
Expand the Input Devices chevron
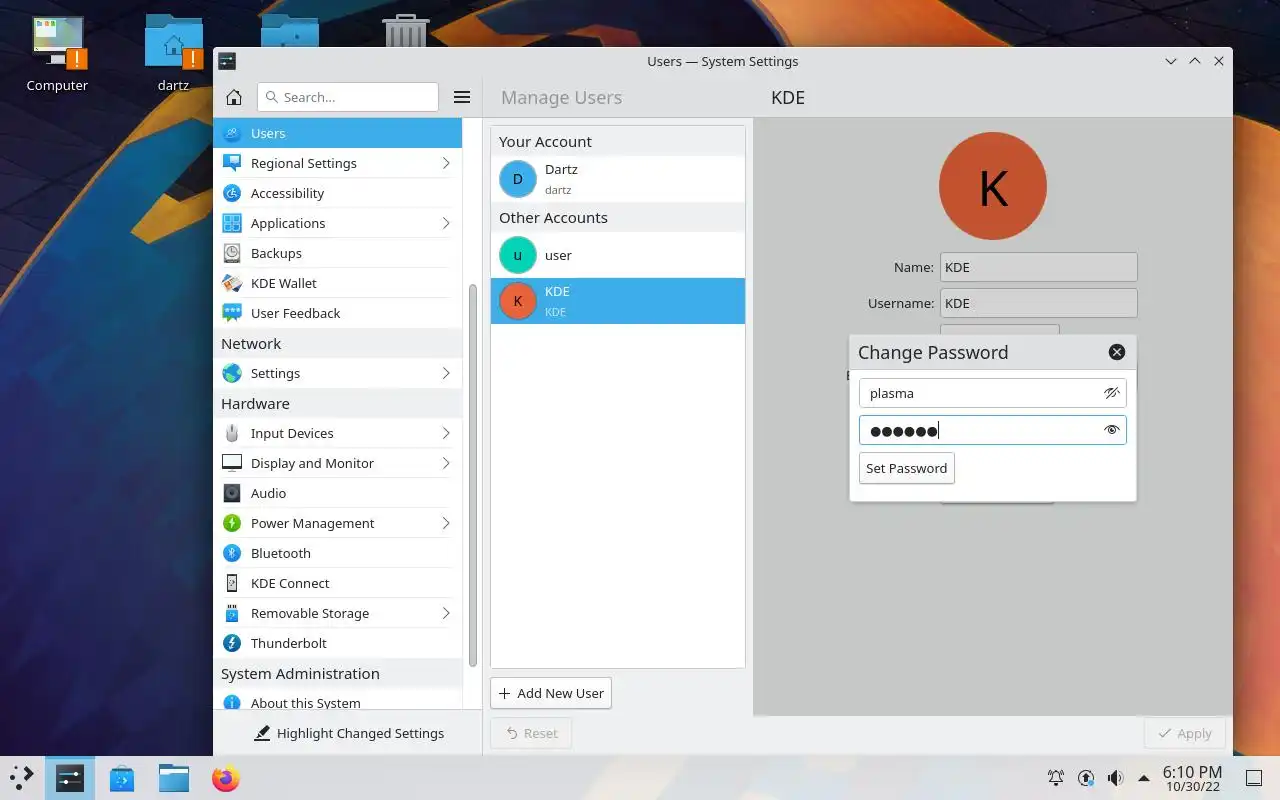tap(446, 433)
